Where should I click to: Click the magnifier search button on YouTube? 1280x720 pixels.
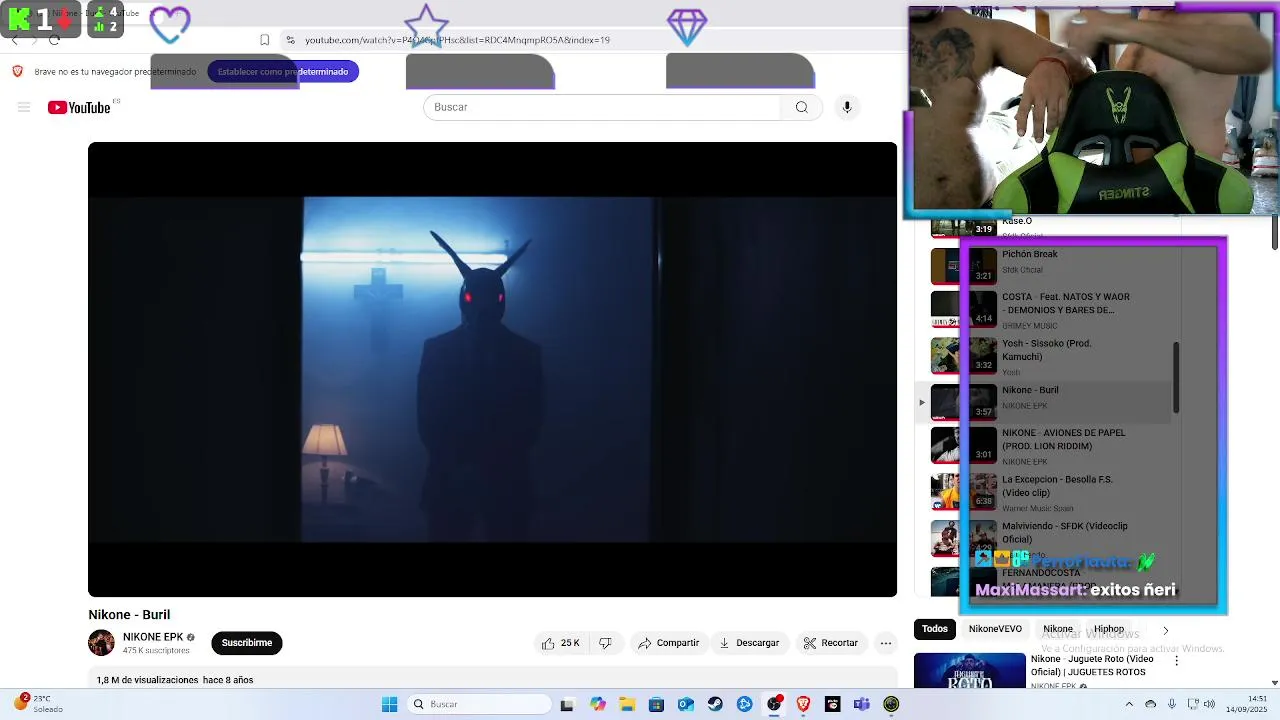click(801, 107)
